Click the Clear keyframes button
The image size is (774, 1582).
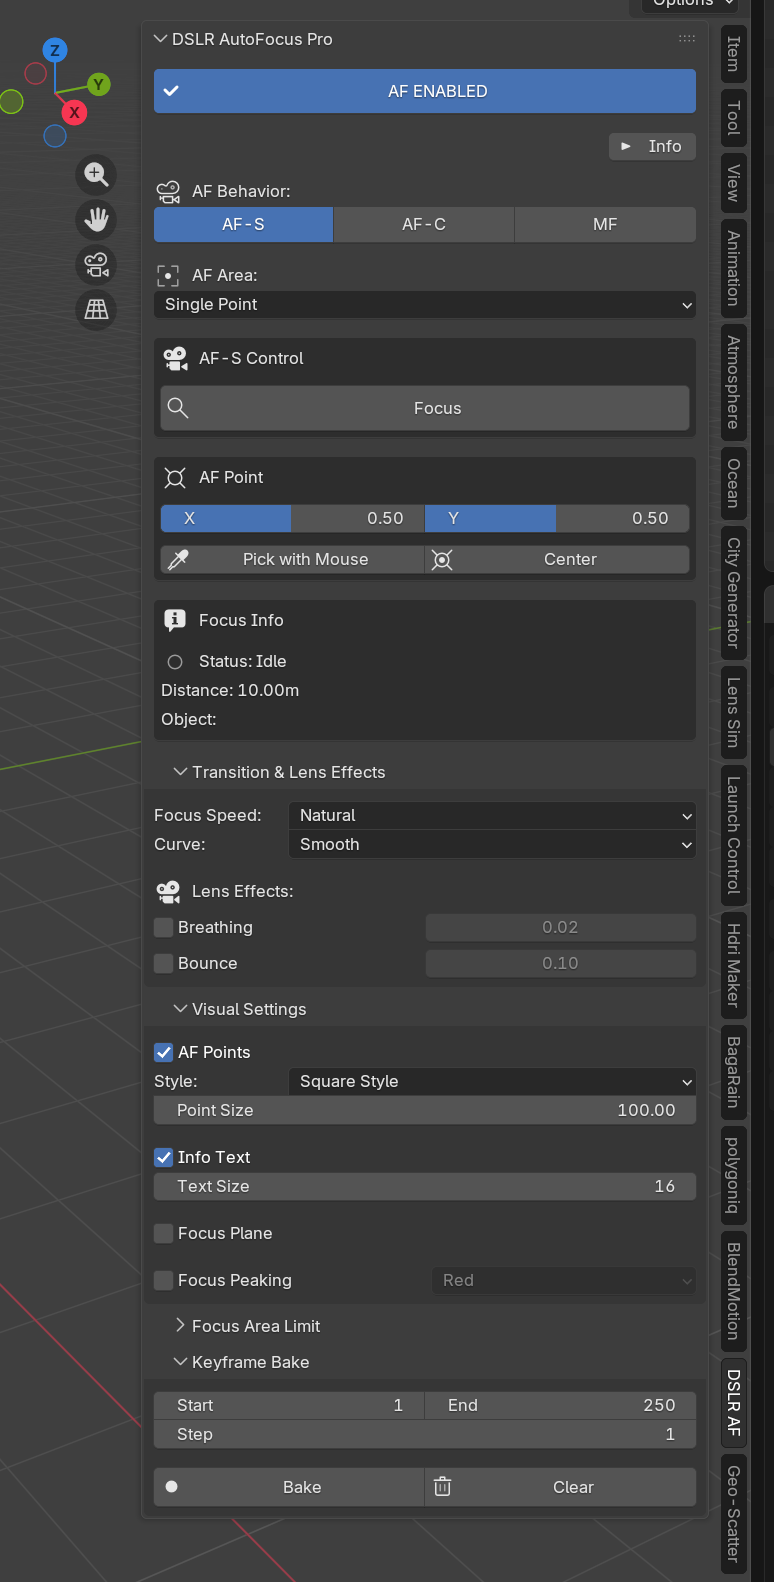[561, 1487]
